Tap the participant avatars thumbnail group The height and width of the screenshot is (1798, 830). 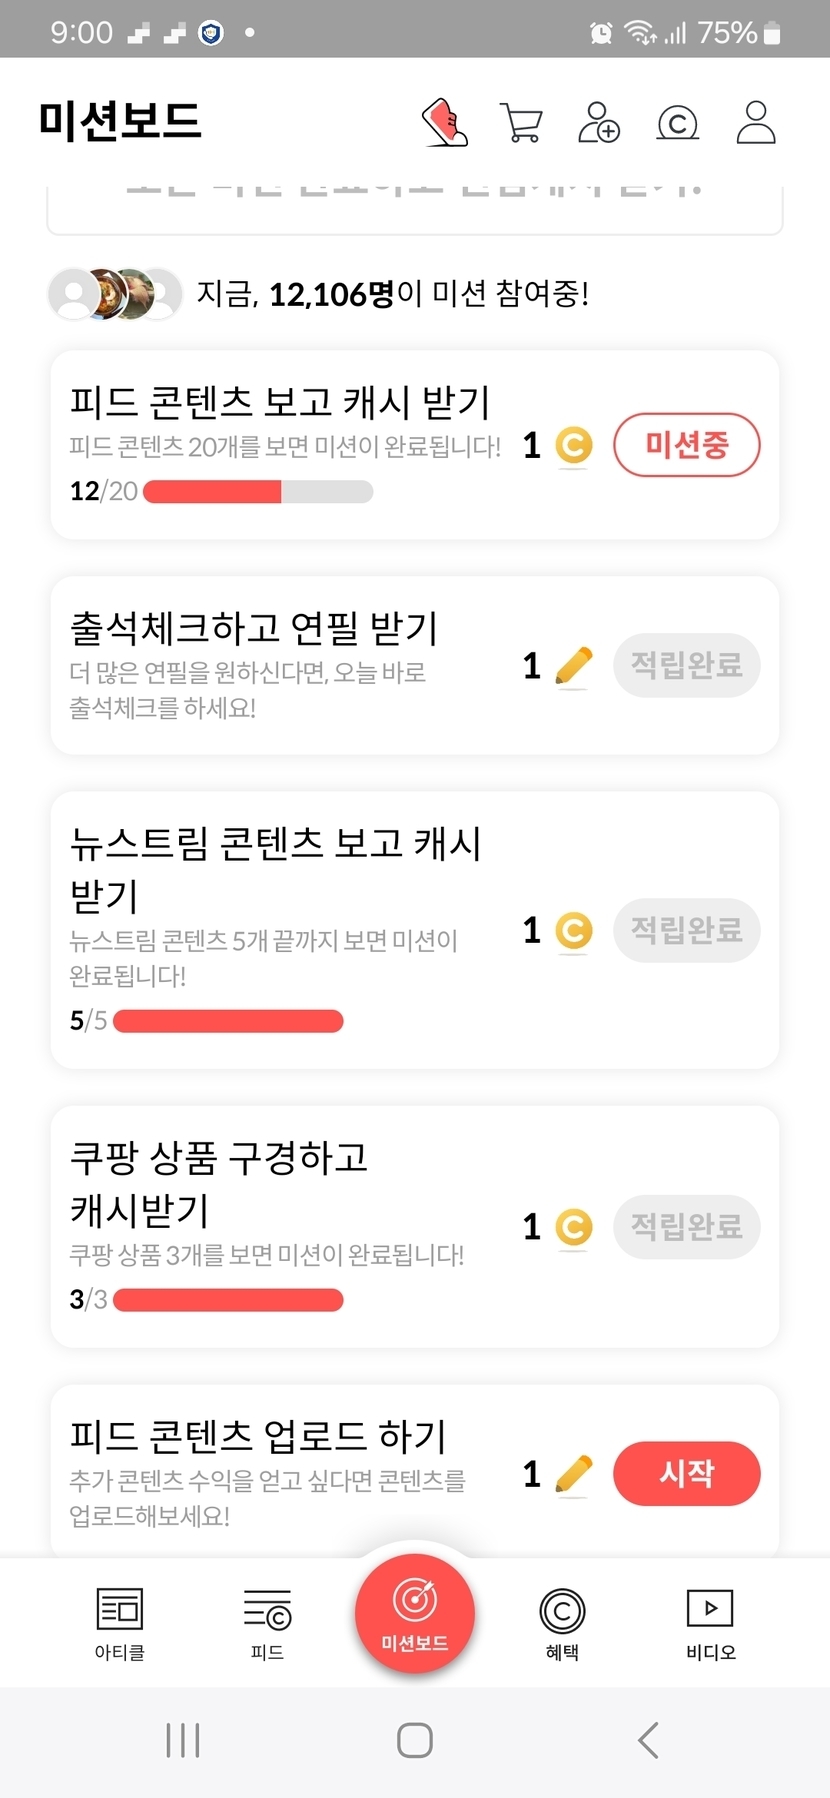(115, 294)
